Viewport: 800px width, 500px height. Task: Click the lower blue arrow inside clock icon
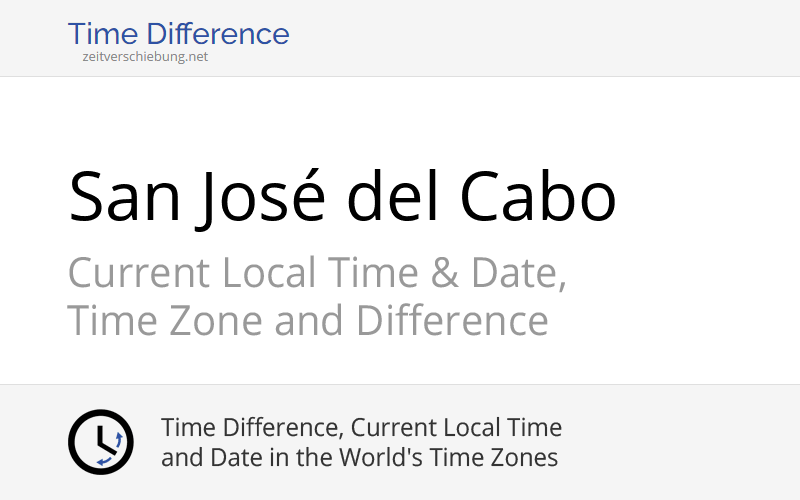[x=105, y=462]
